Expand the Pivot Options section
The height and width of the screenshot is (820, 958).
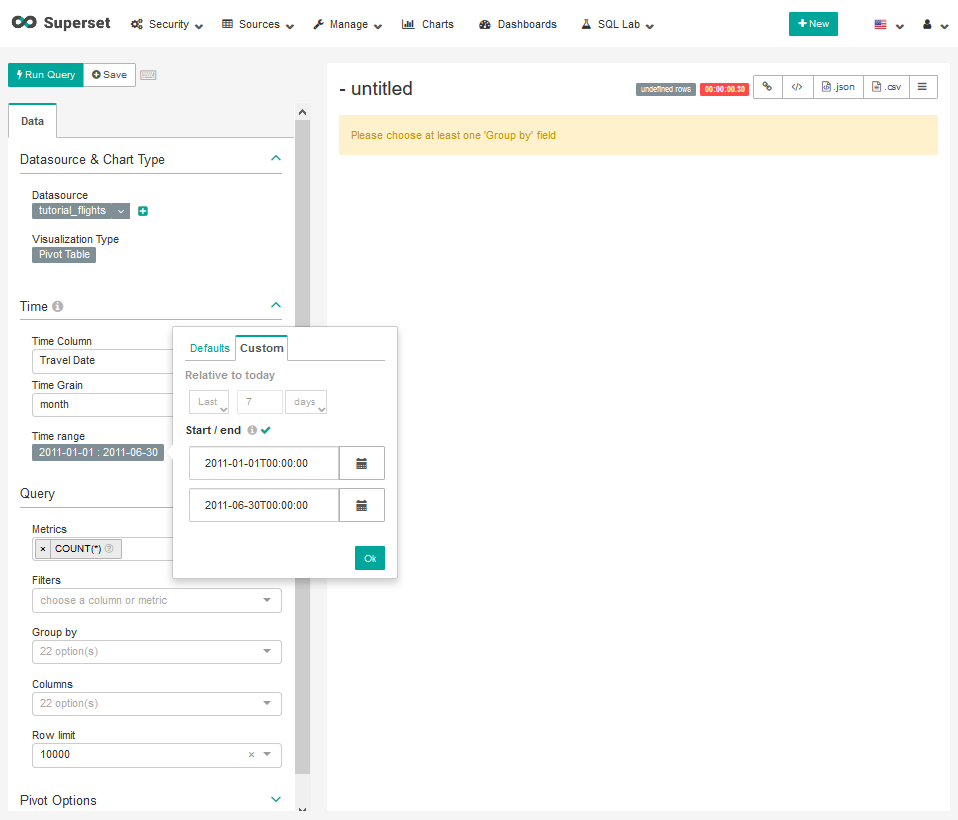point(276,799)
